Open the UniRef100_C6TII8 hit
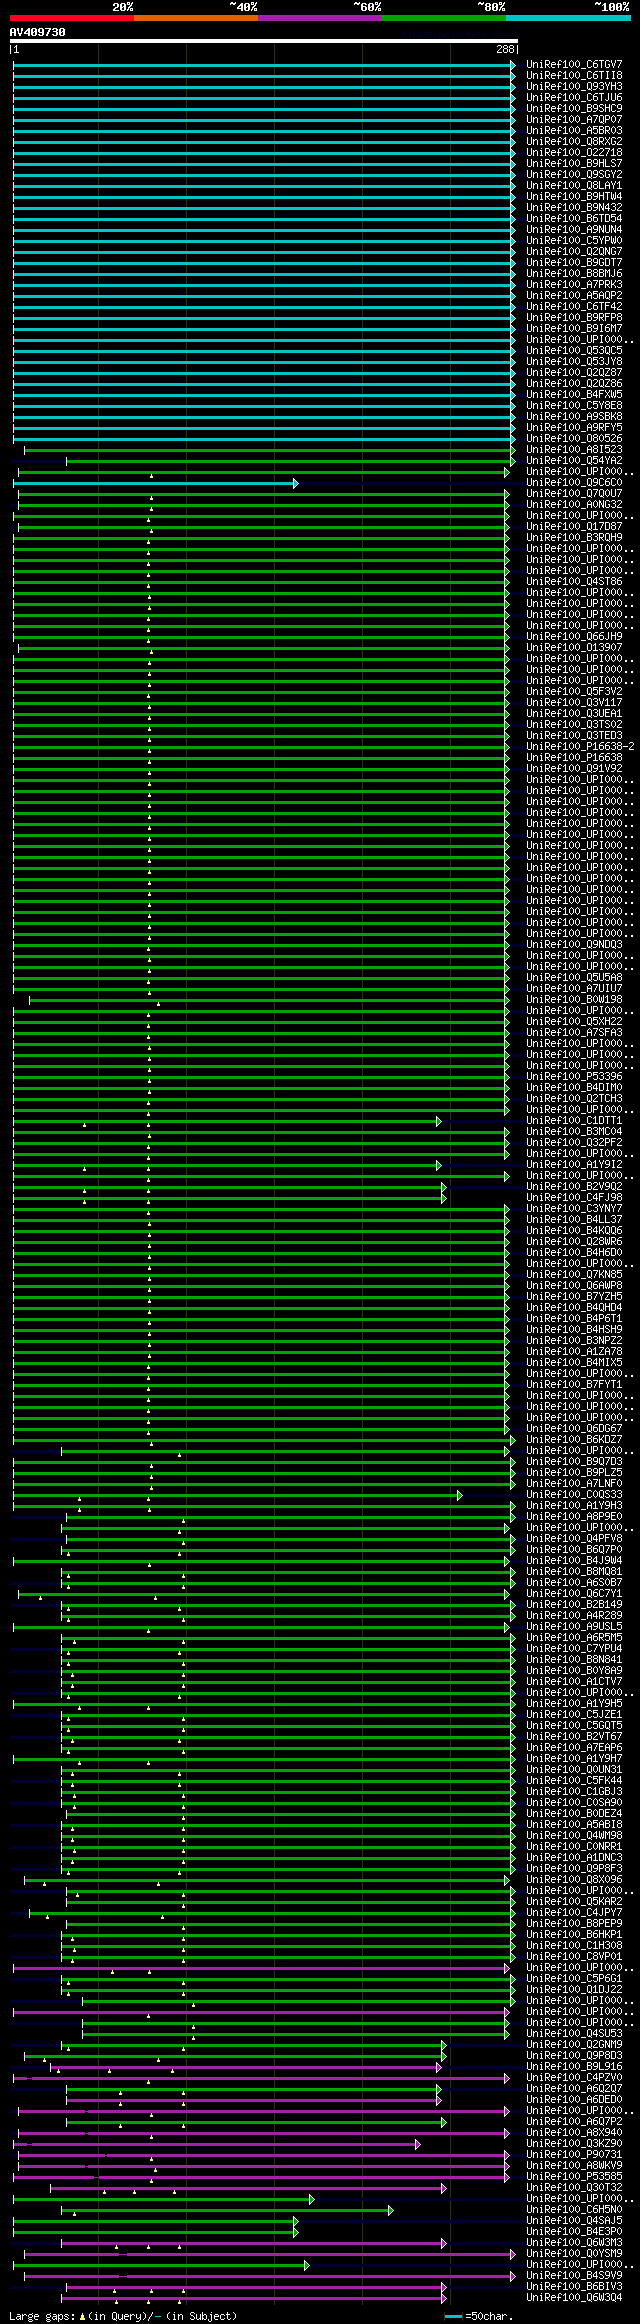 coord(574,75)
